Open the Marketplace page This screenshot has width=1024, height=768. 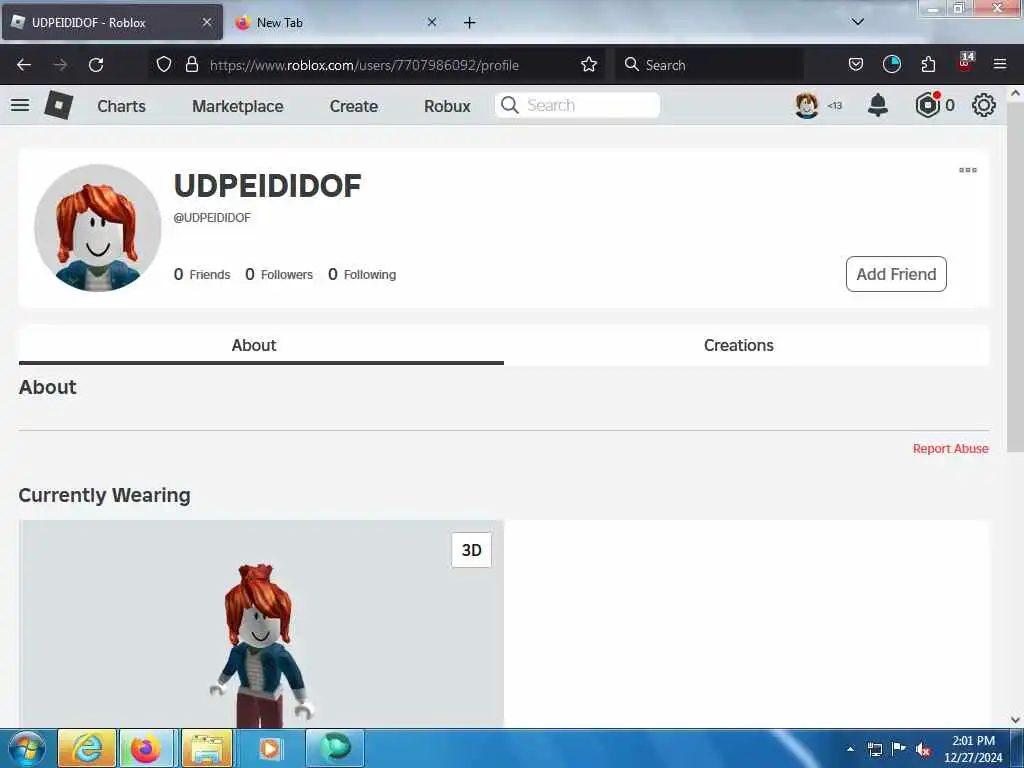click(x=238, y=106)
